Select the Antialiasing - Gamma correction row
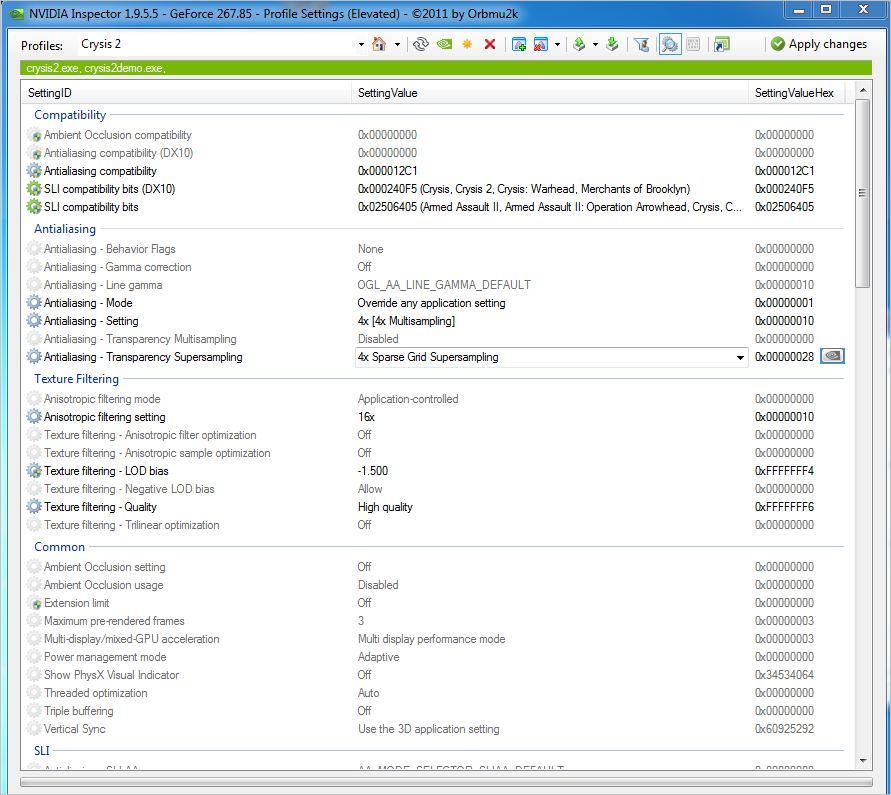This screenshot has width=891, height=795. [x=435, y=267]
